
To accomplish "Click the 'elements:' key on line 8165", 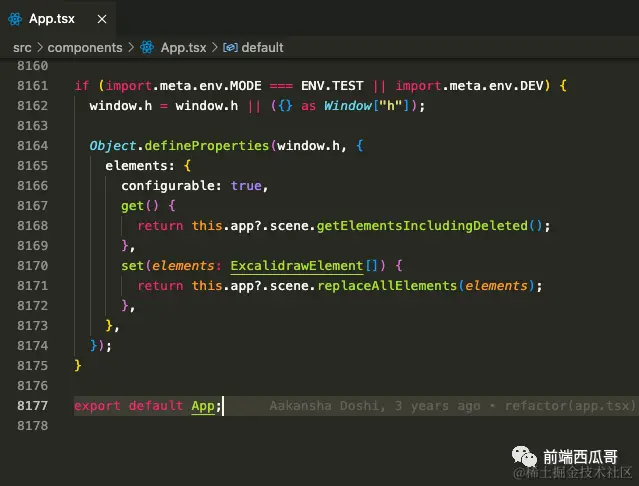I will 140,166.
